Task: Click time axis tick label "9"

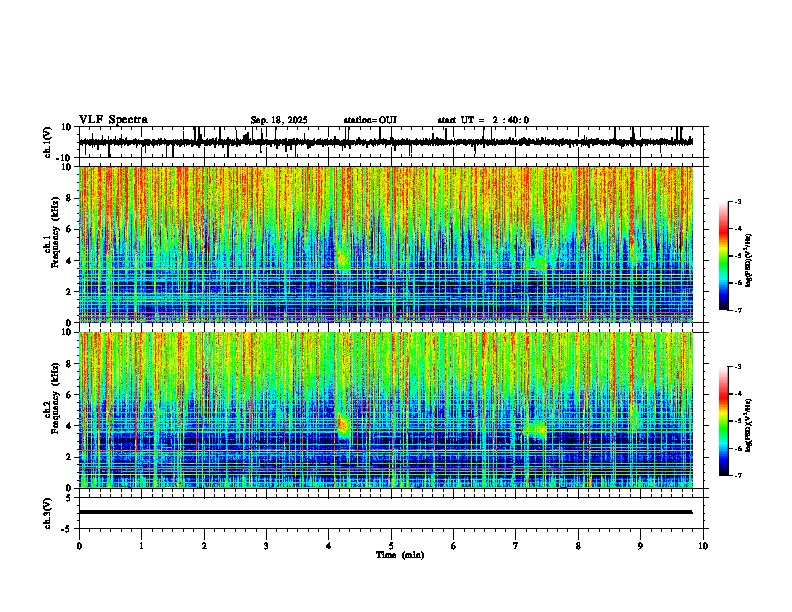Action: pyautogui.click(x=640, y=546)
